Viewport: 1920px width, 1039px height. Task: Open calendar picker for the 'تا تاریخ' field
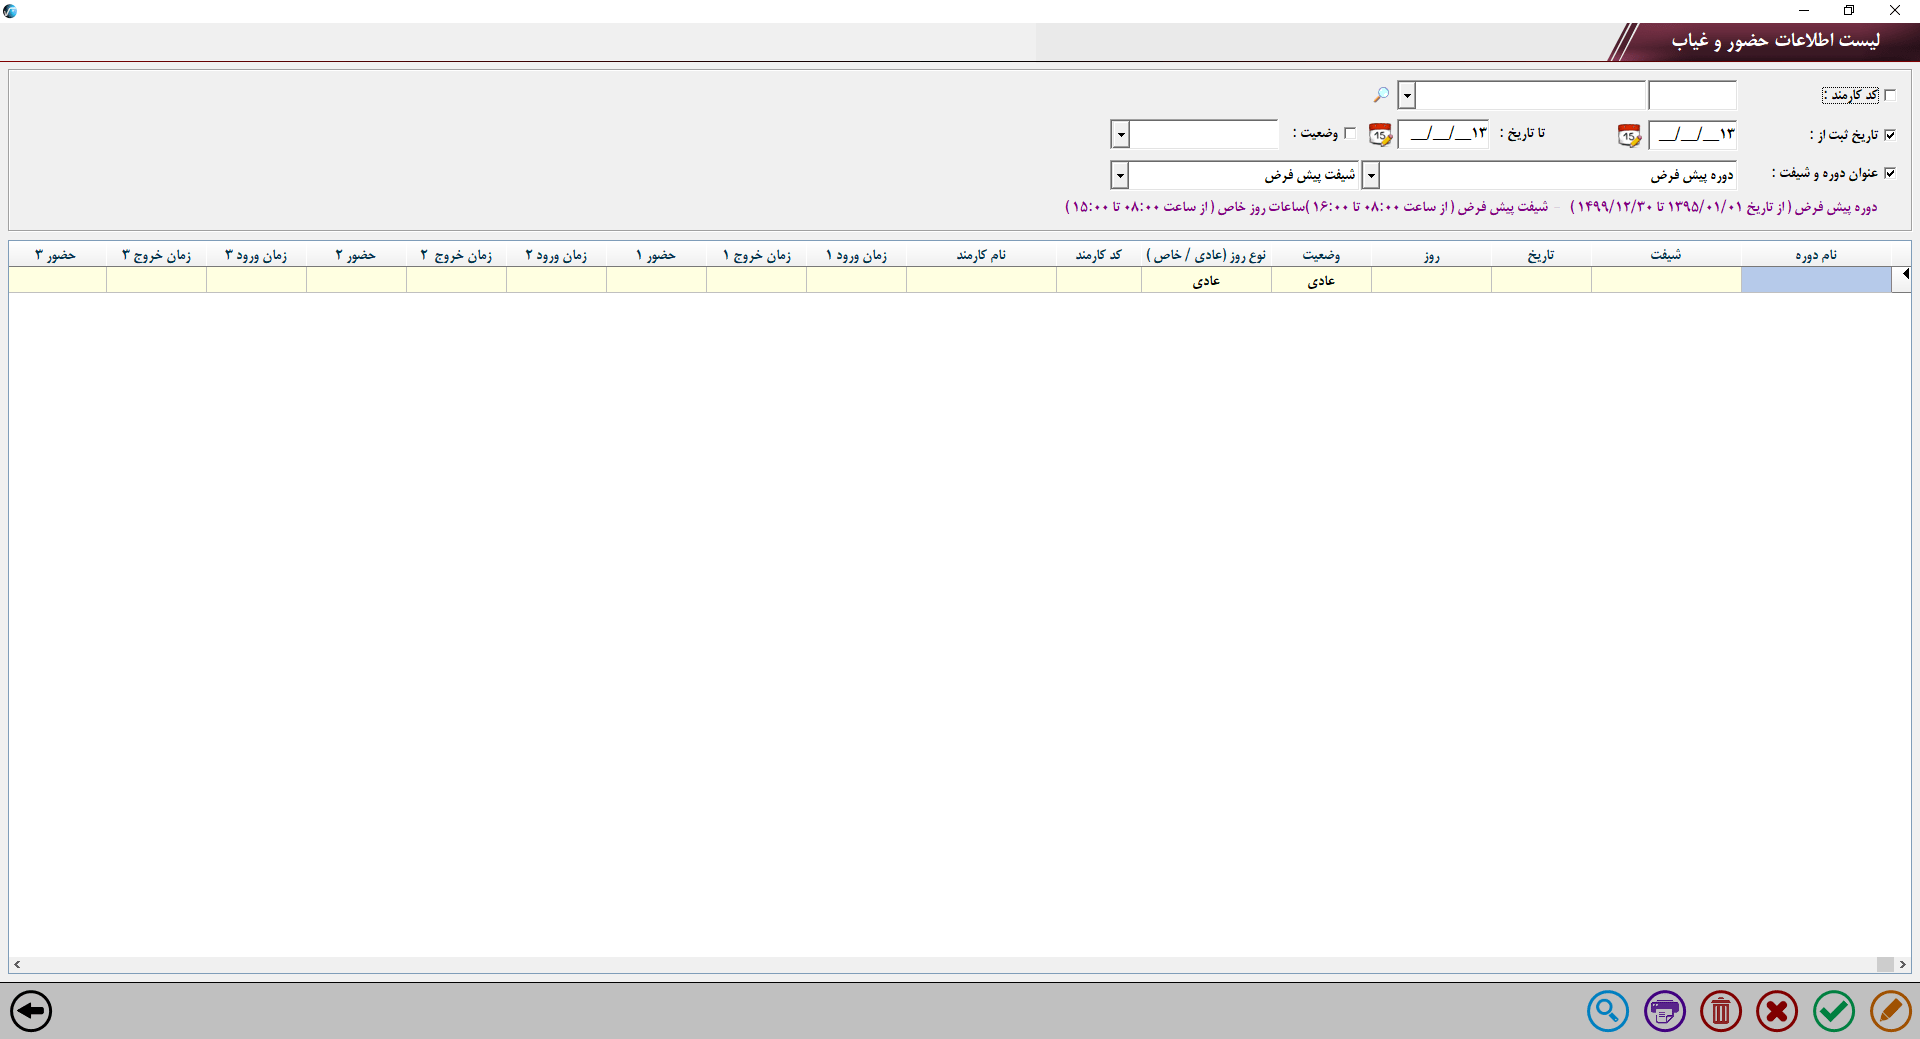click(x=1380, y=135)
